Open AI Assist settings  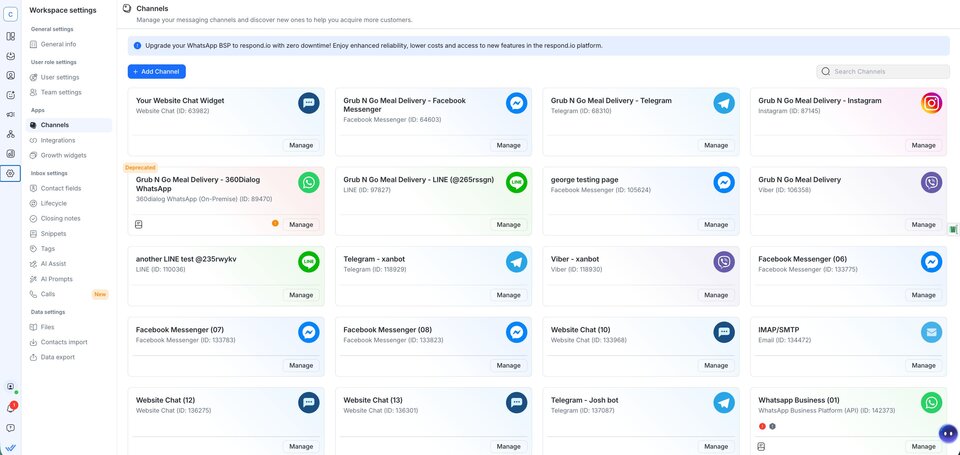(x=69, y=264)
